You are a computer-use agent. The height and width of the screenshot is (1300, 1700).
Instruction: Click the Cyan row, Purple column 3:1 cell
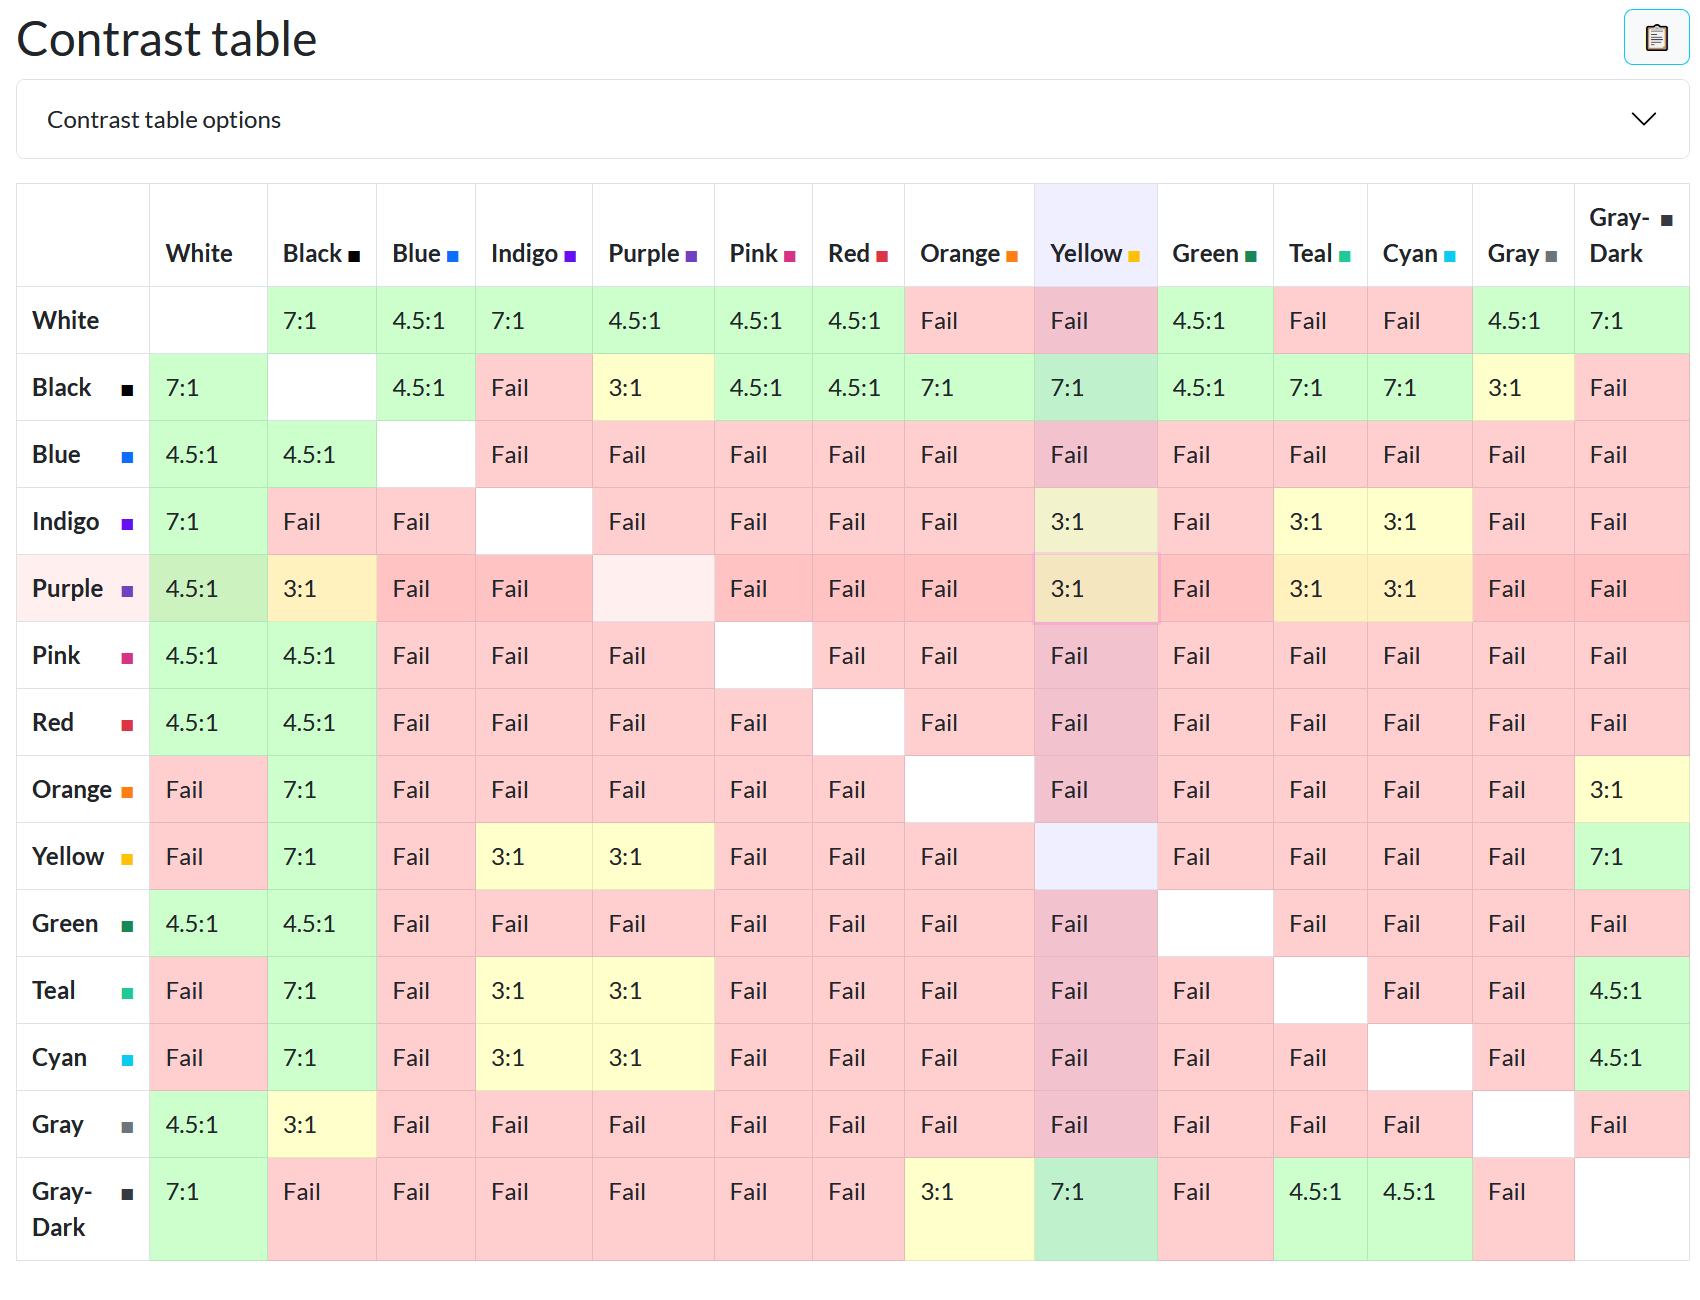pos(653,1057)
